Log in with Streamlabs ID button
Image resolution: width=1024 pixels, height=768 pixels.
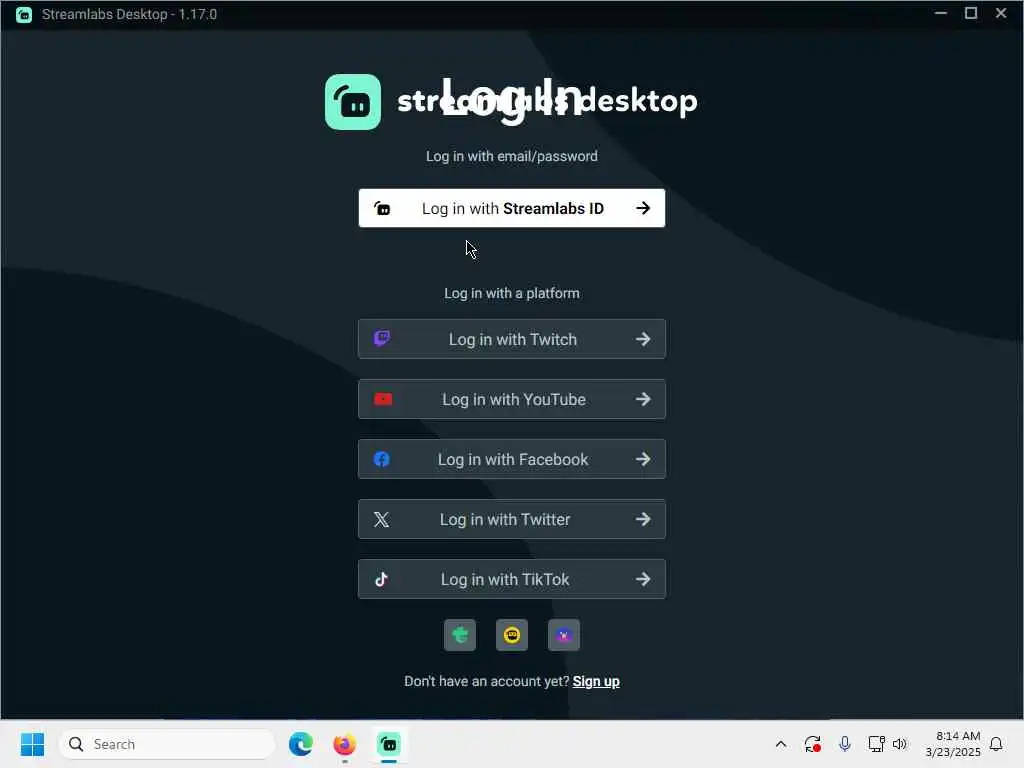tap(511, 208)
